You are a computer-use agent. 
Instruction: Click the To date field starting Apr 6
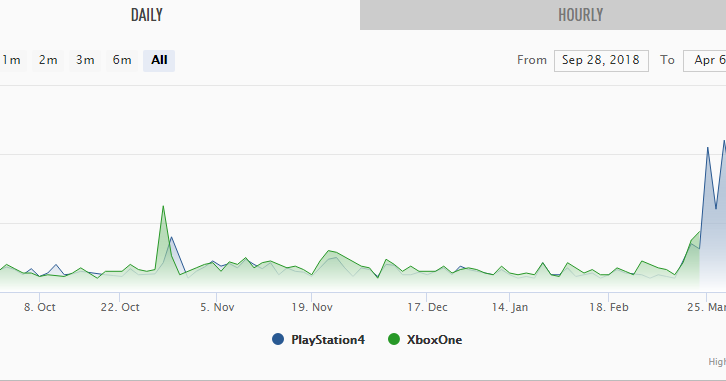click(x=705, y=60)
